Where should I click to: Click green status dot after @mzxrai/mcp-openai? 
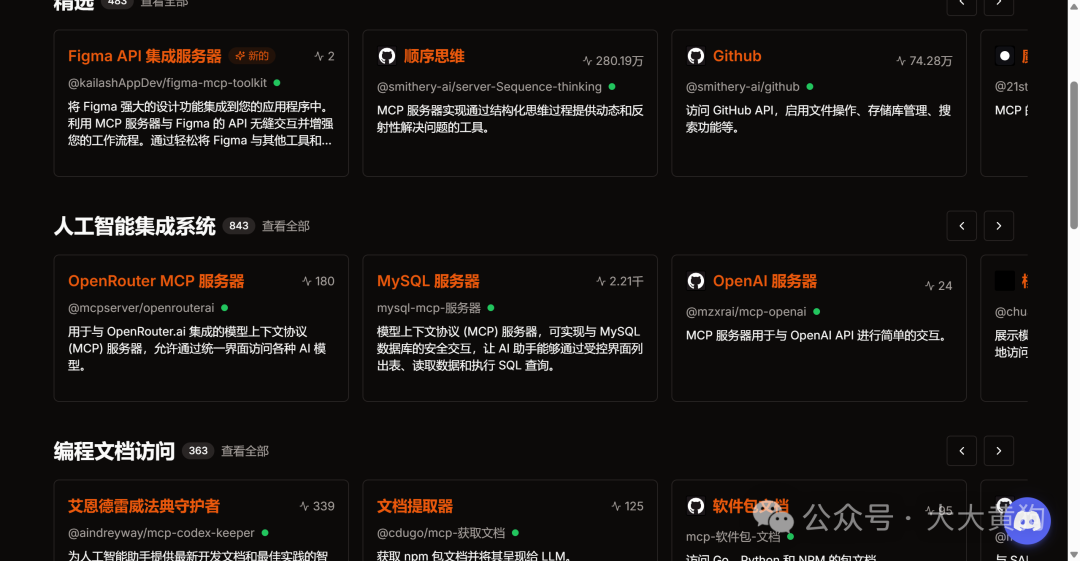click(816, 312)
